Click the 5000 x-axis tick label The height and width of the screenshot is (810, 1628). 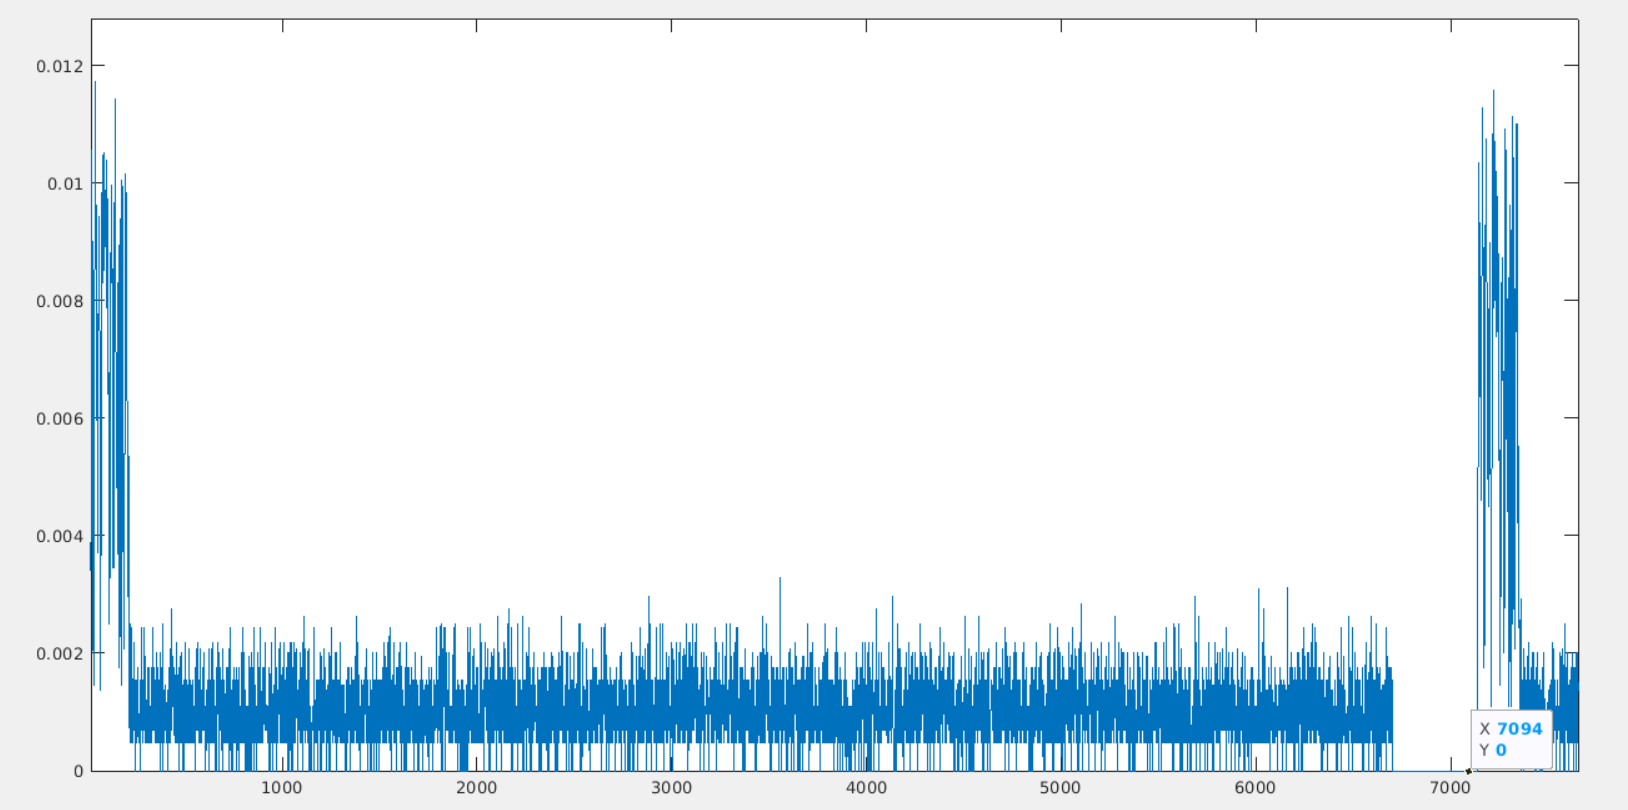[x=1060, y=788]
